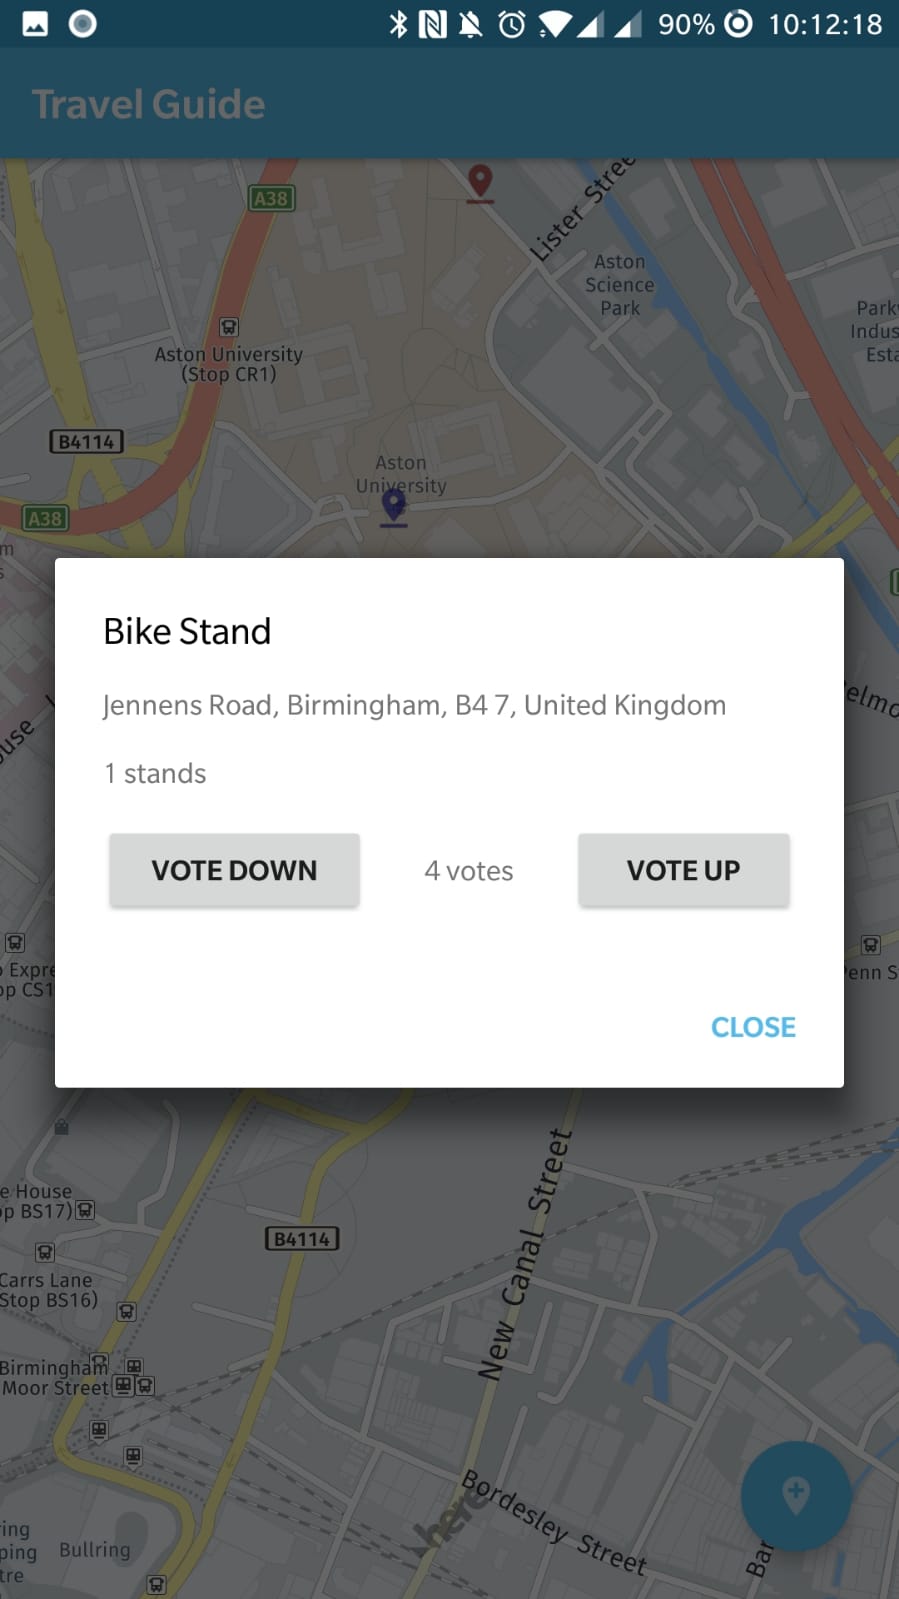The width and height of the screenshot is (899, 1599).
Task: Tap the B4114 road label below dialog
Action: pos(302,1239)
